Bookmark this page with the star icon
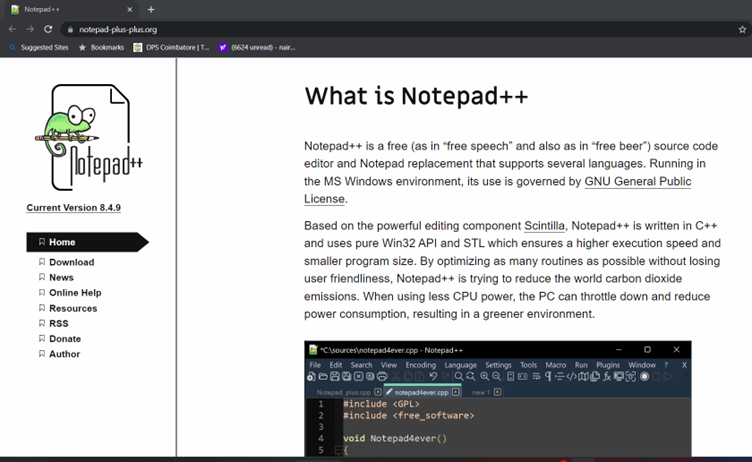Image resolution: width=752 pixels, height=462 pixels. click(742, 29)
